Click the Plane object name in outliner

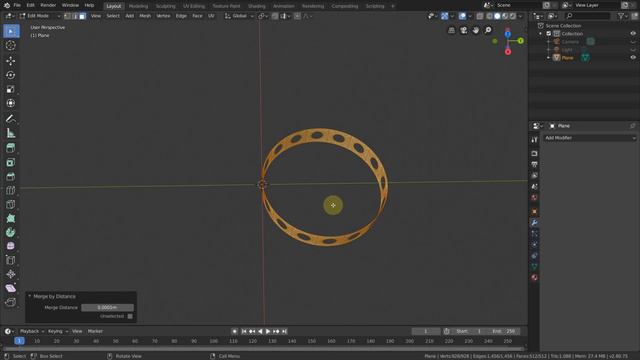568,58
